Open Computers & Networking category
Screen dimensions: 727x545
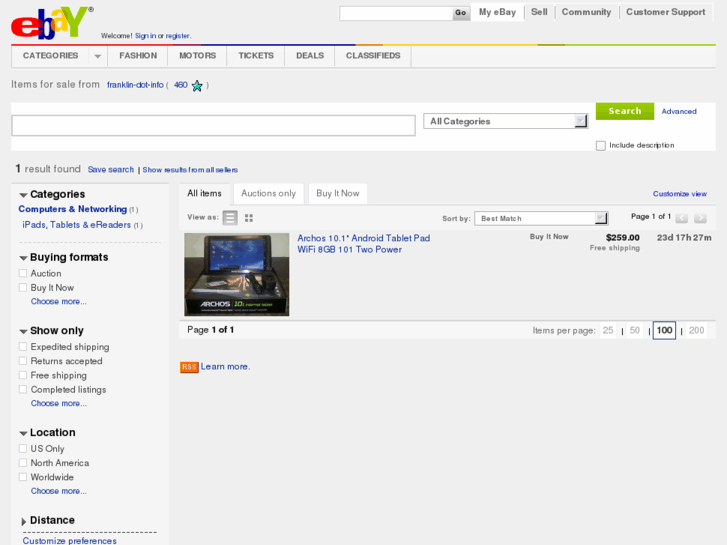click(73, 209)
